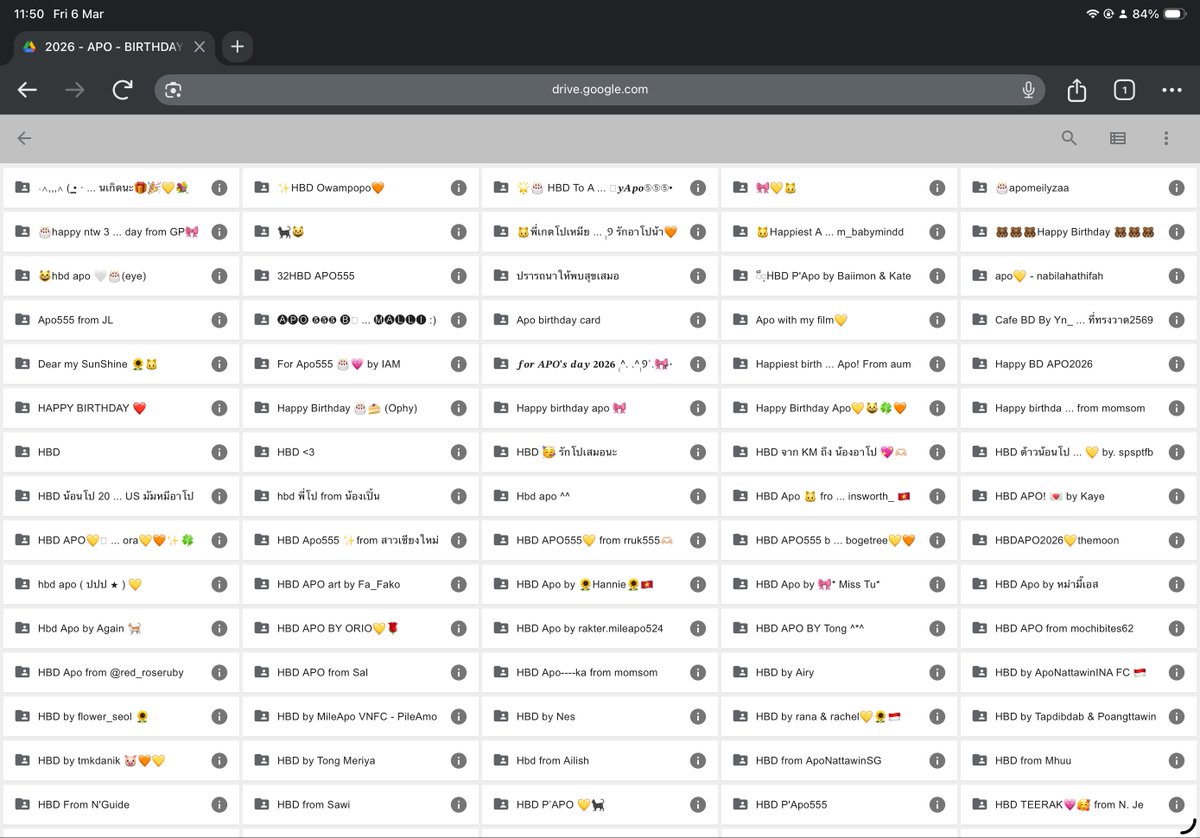The width and height of the screenshot is (1200, 838).
Task: Open folder HBD APO from mochibites62
Action: point(1078,628)
